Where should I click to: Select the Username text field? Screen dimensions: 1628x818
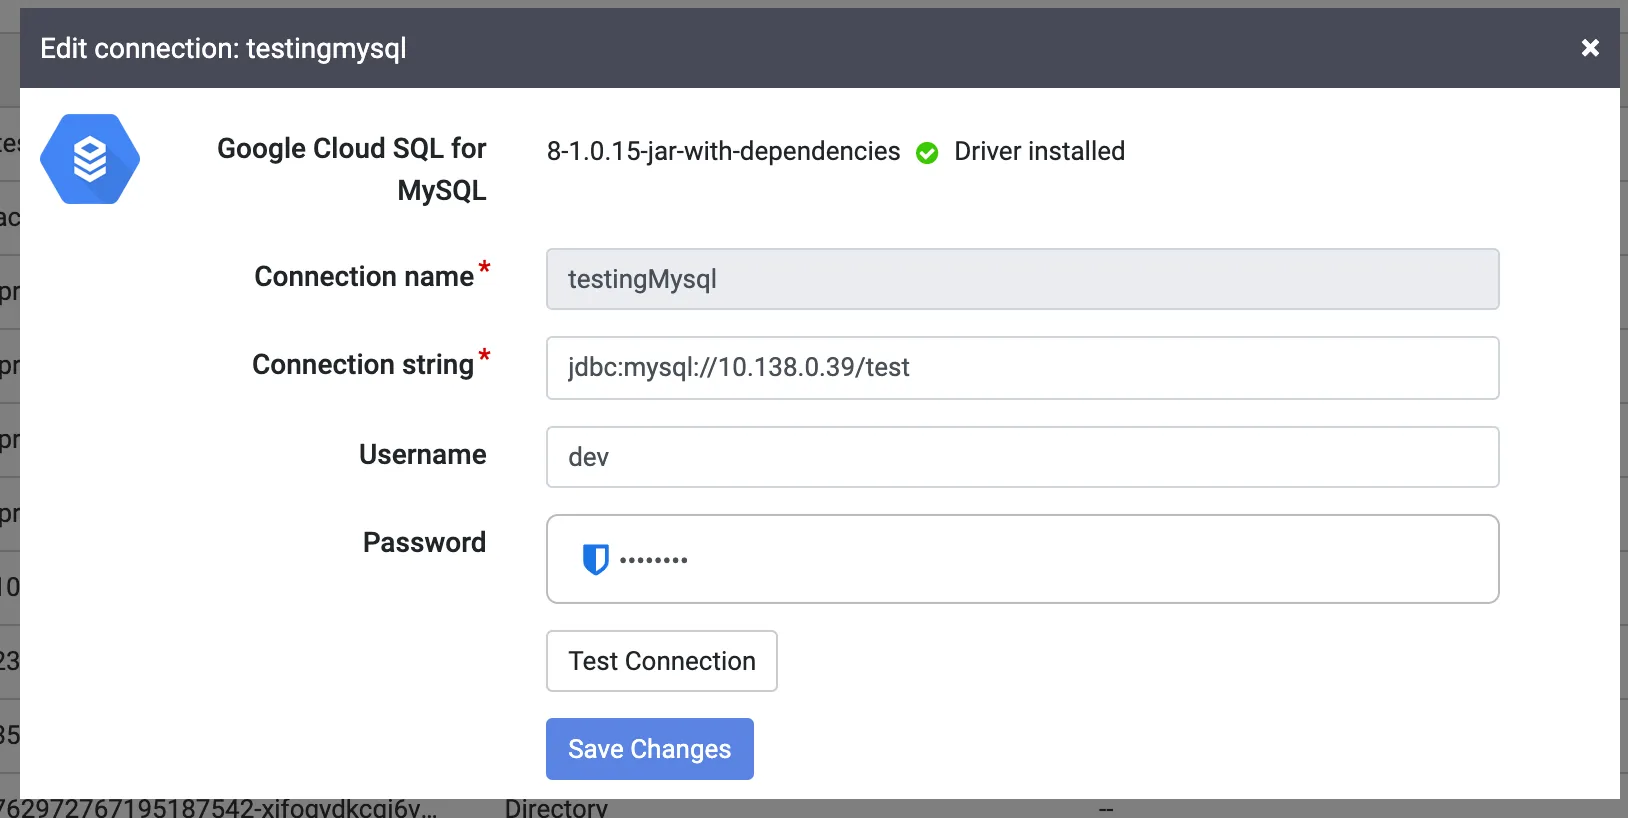pos(1022,457)
